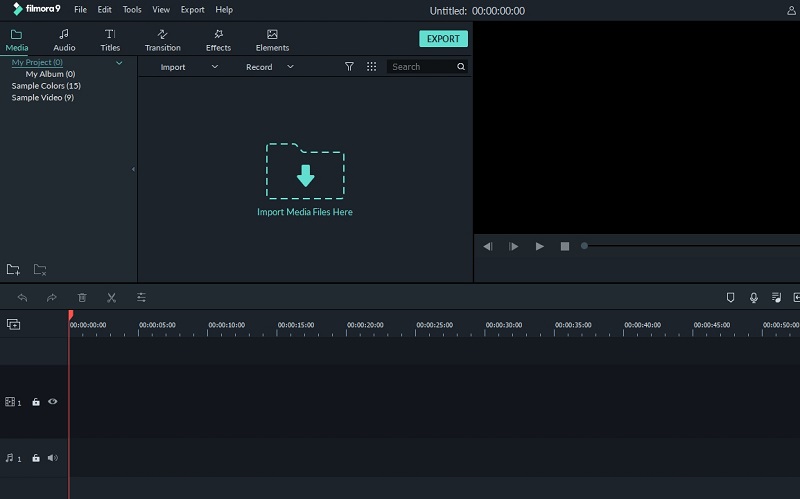Screen dimensions: 800x499
Task: Open the Edit menu
Action: [x=105, y=10]
